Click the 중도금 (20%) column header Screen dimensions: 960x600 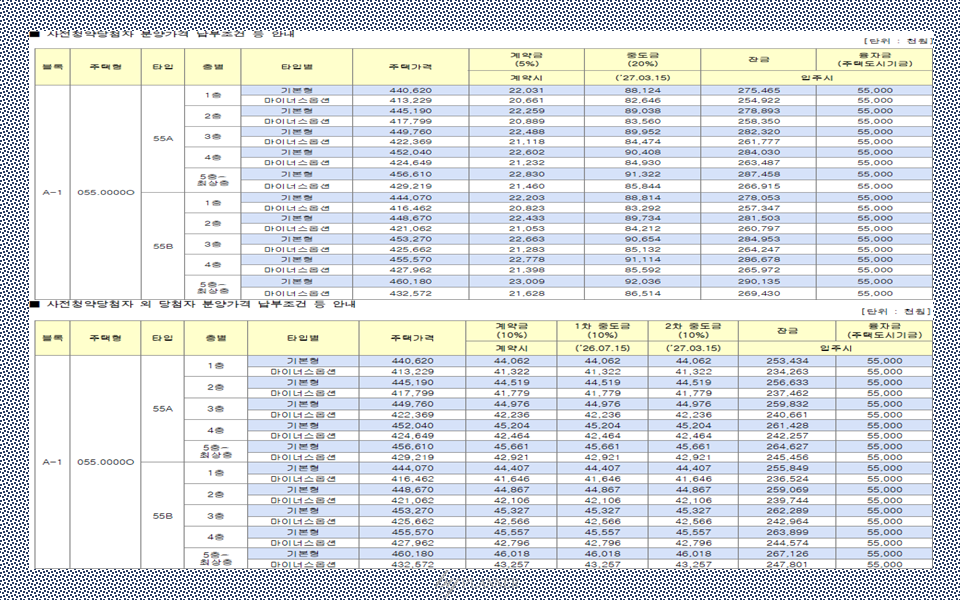point(642,59)
